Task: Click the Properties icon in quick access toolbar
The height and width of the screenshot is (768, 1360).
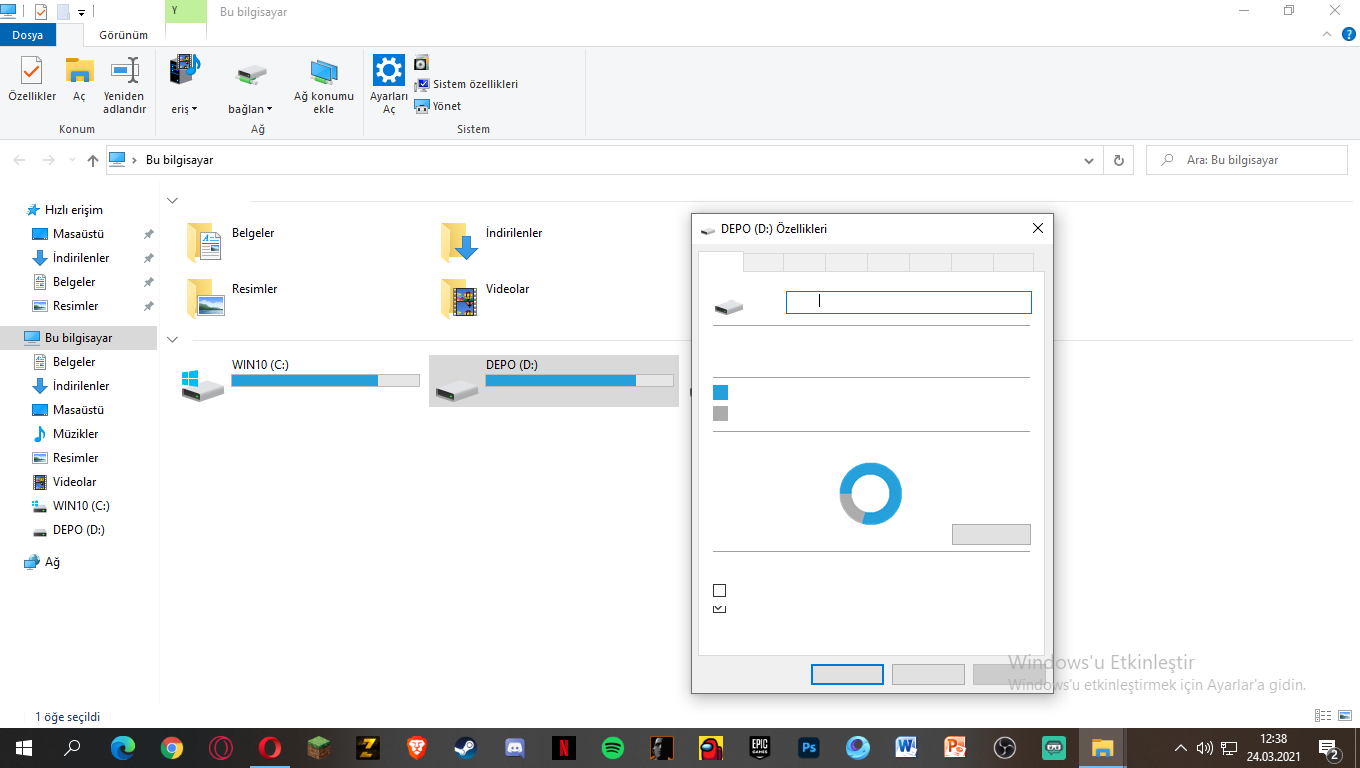Action: coord(40,12)
